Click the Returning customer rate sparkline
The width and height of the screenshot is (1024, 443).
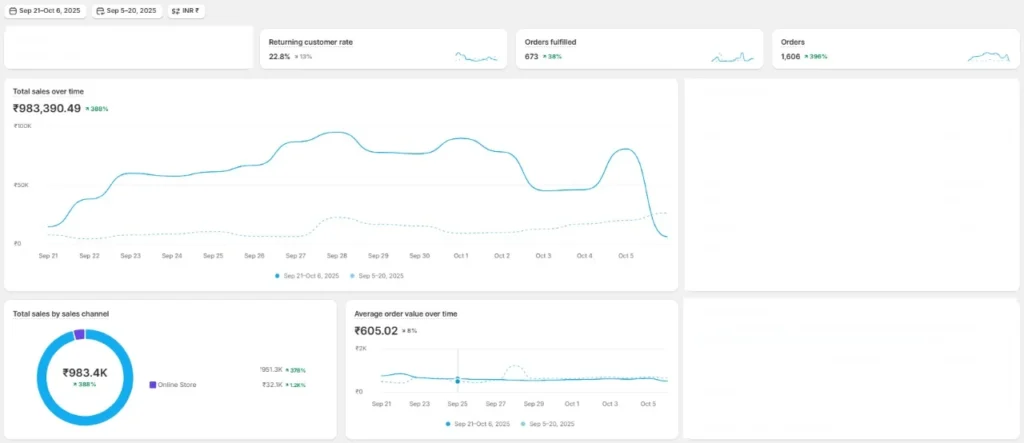point(475,57)
